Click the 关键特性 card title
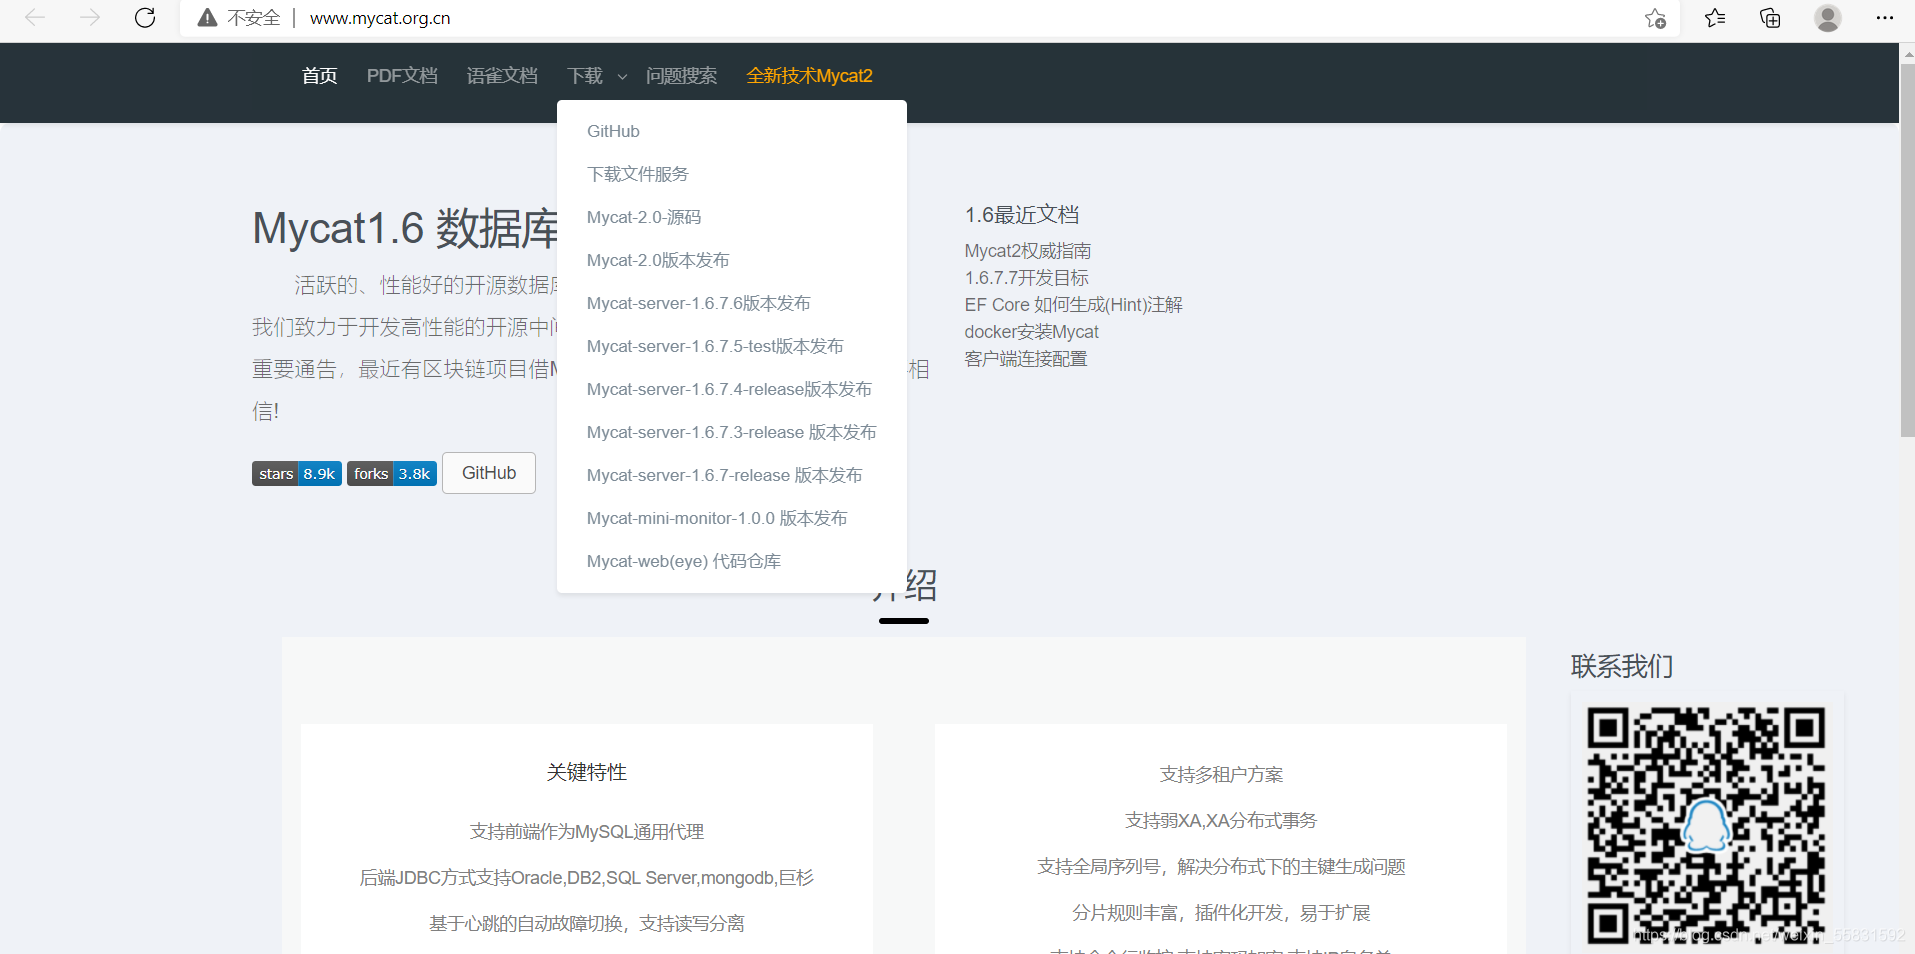1915x954 pixels. [587, 772]
